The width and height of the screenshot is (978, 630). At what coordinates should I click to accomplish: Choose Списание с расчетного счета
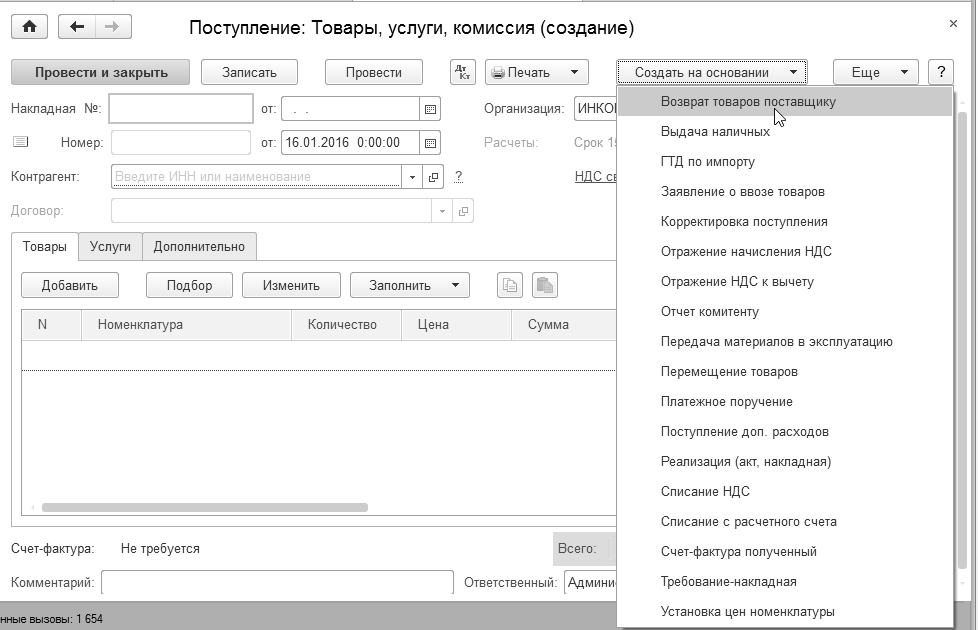(785, 521)
